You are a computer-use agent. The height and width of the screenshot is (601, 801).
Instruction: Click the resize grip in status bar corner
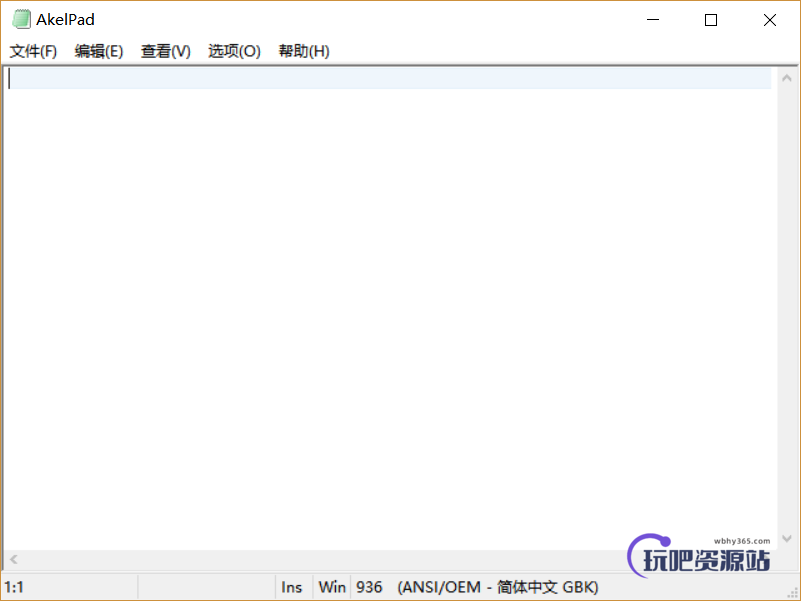(792, 592)
